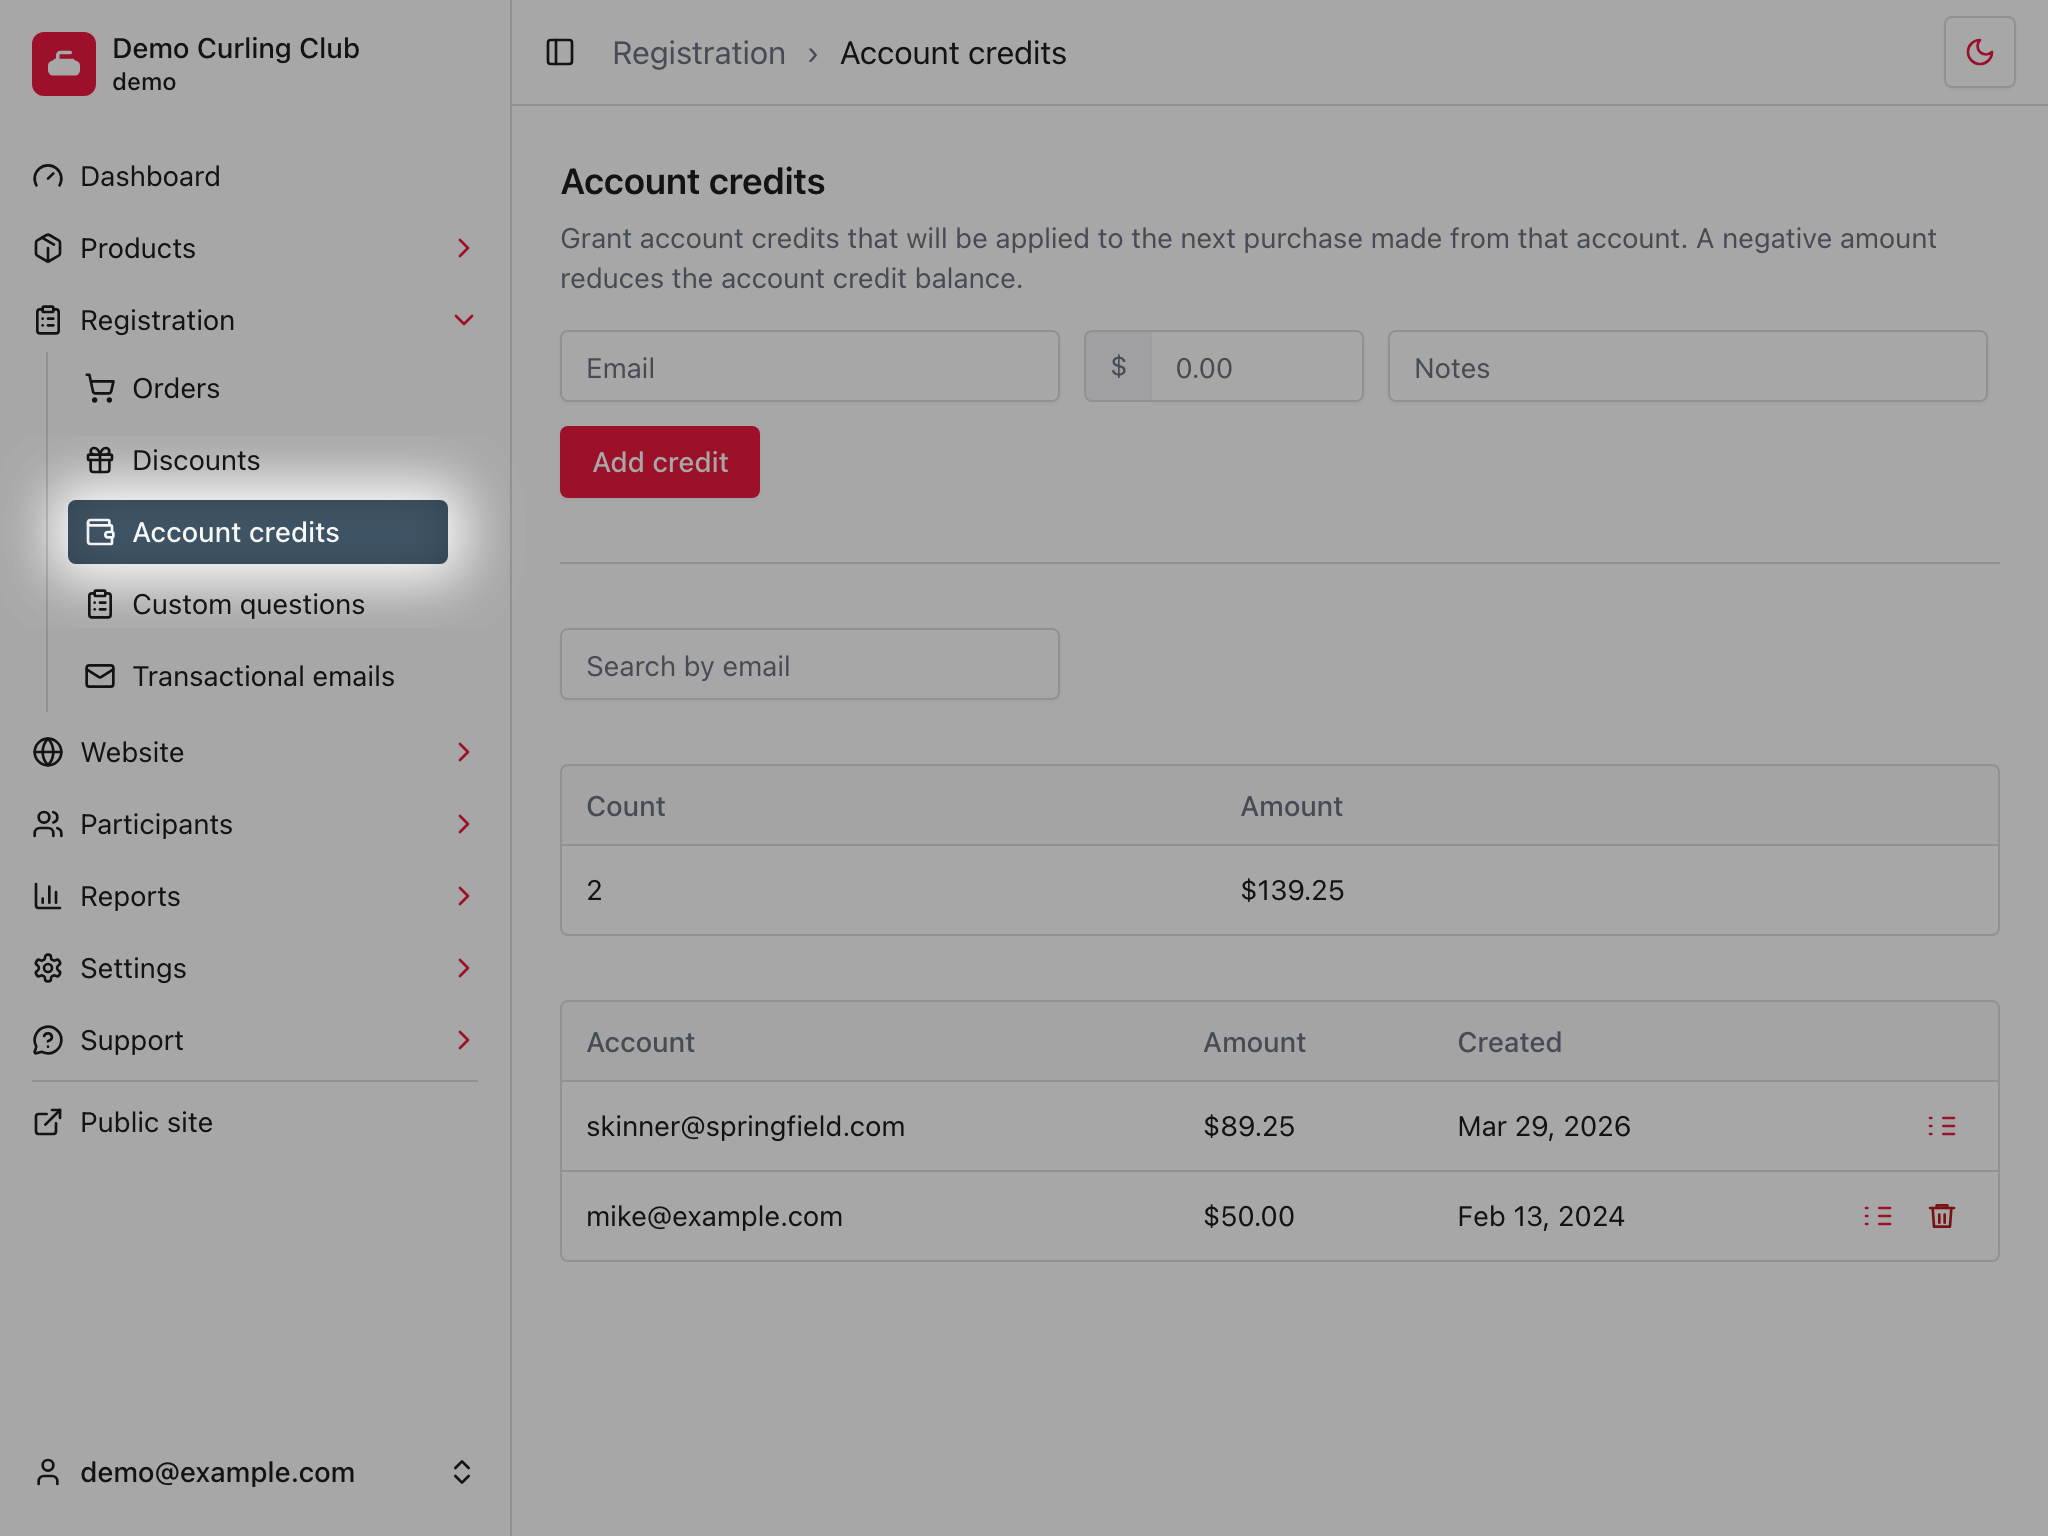Toggle the sidebar panel icon
This screenshot has height=1536, width=2048.
coord(560,52)
